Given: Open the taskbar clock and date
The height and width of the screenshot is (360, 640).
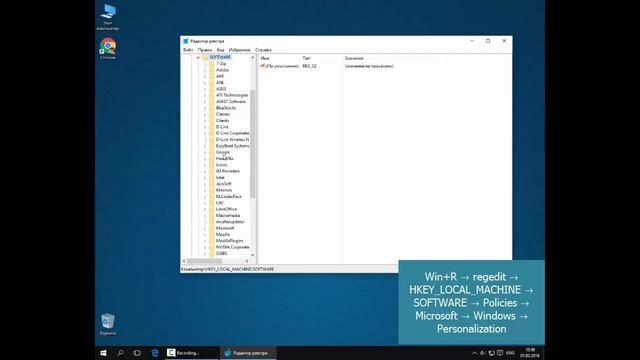Looking at the screenshot, I should (x=529, y=353).
